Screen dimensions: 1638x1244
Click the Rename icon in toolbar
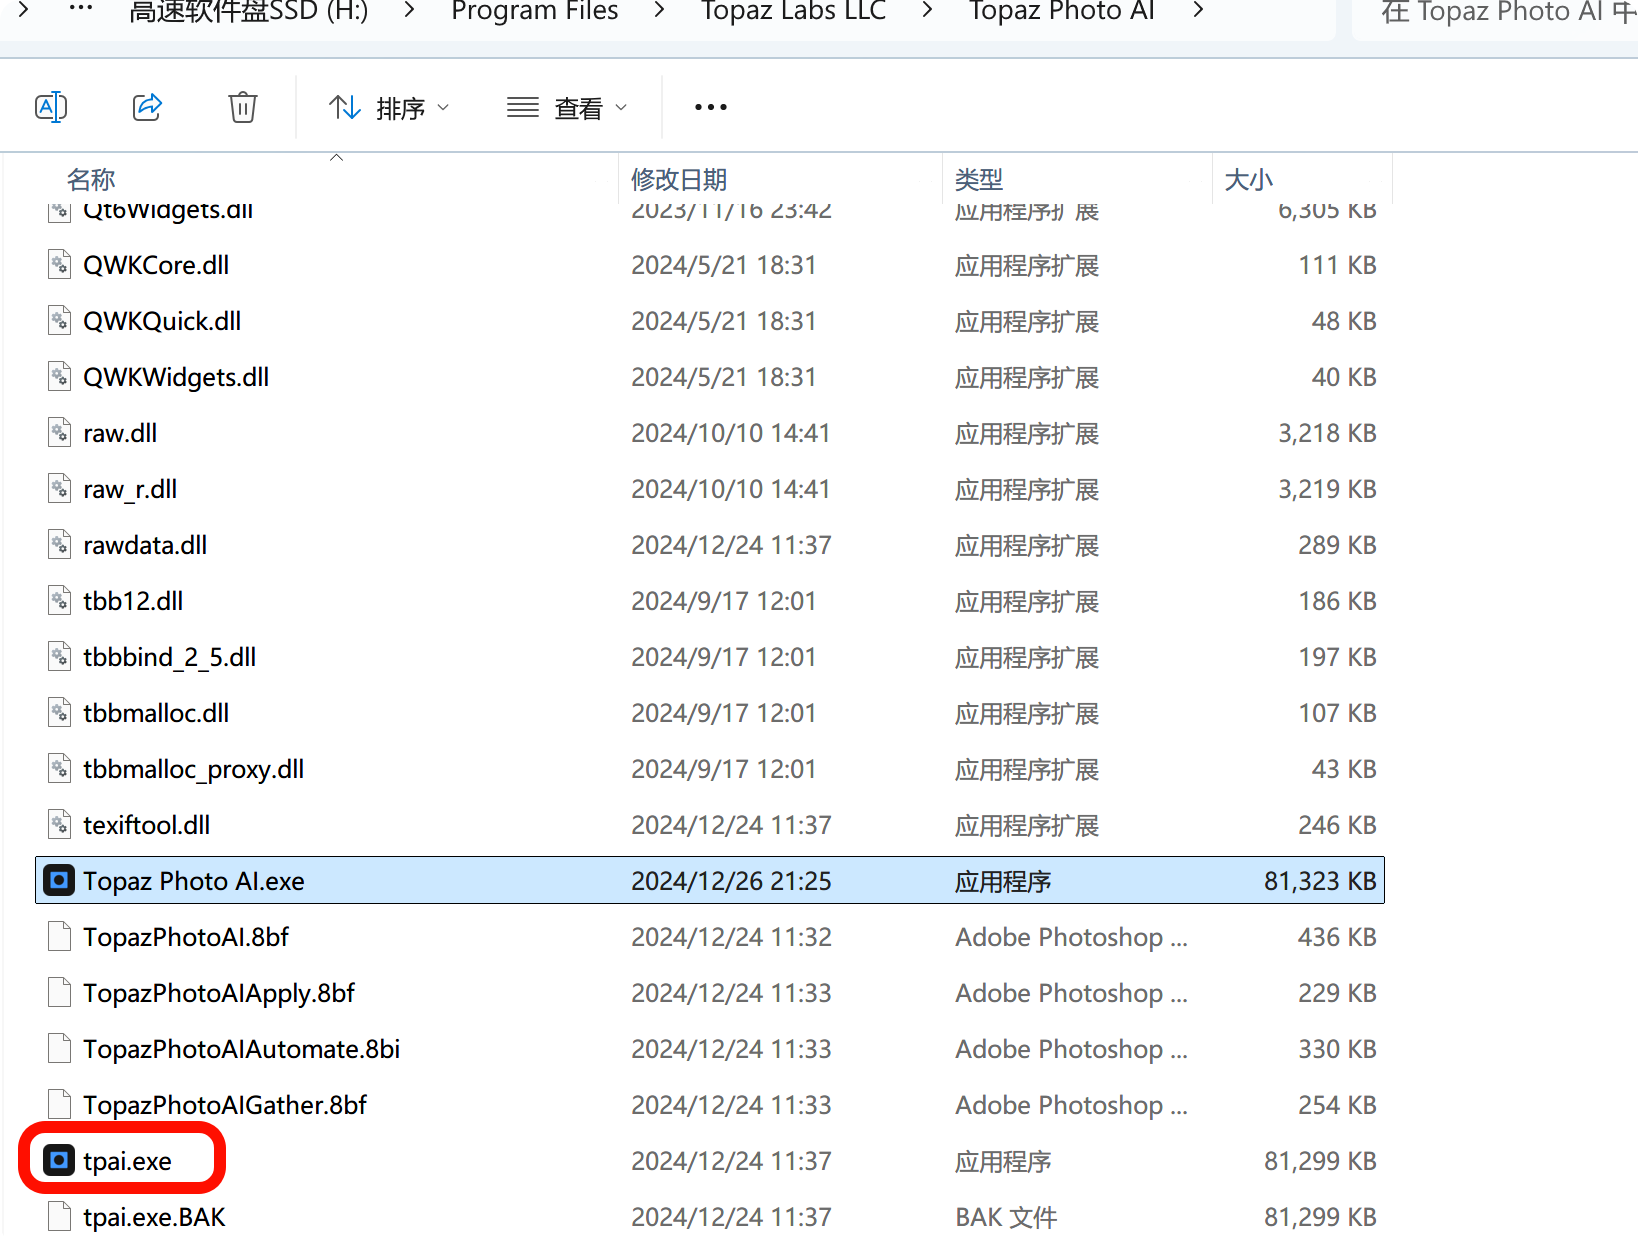pyautogui.click(x=51, y=106)
